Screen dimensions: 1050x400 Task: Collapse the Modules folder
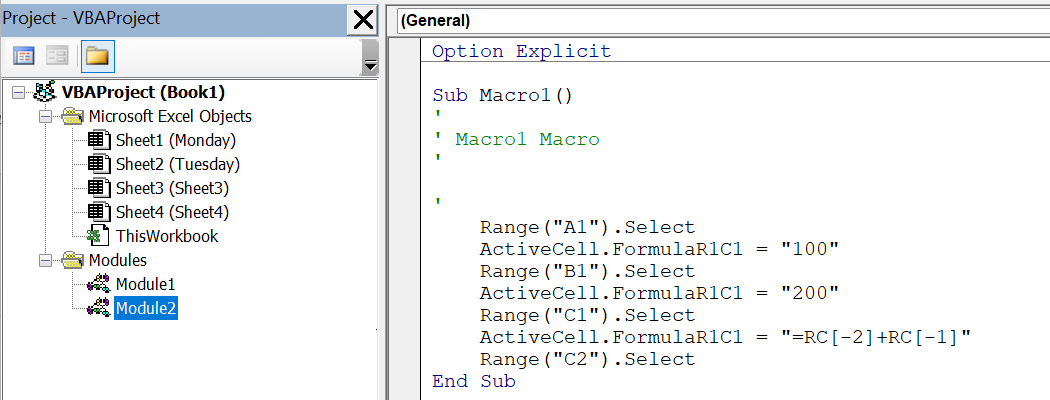tap(43, 260)
